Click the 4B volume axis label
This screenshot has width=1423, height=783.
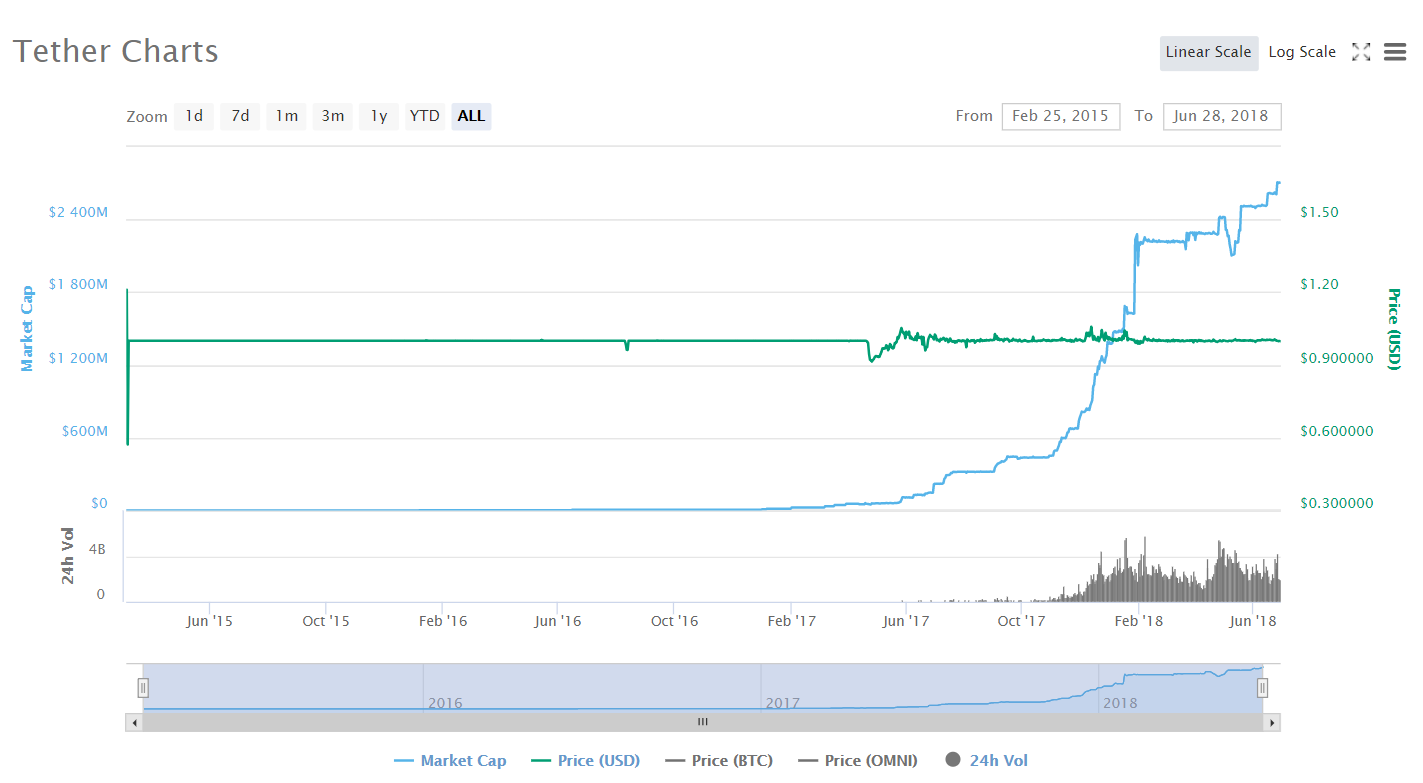pyautogui.click(x=97, y=550)
